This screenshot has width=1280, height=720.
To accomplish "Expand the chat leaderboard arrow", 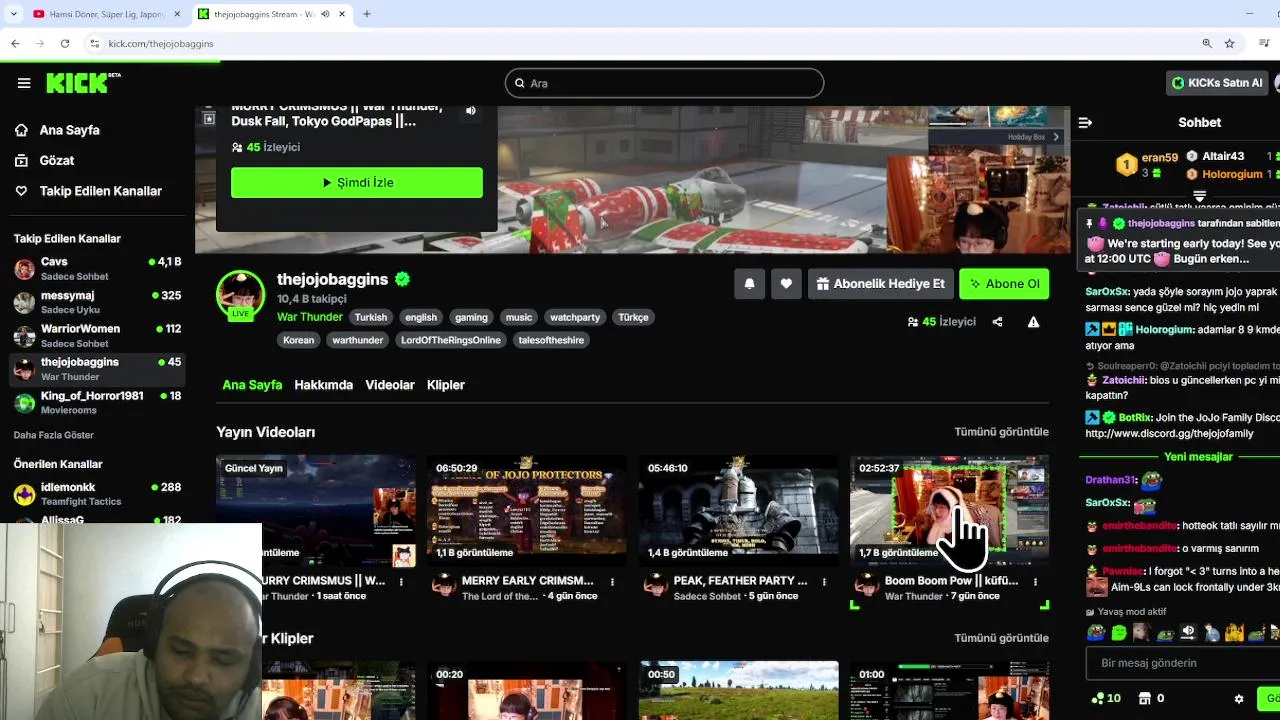I will click(x=1199, y=197).
